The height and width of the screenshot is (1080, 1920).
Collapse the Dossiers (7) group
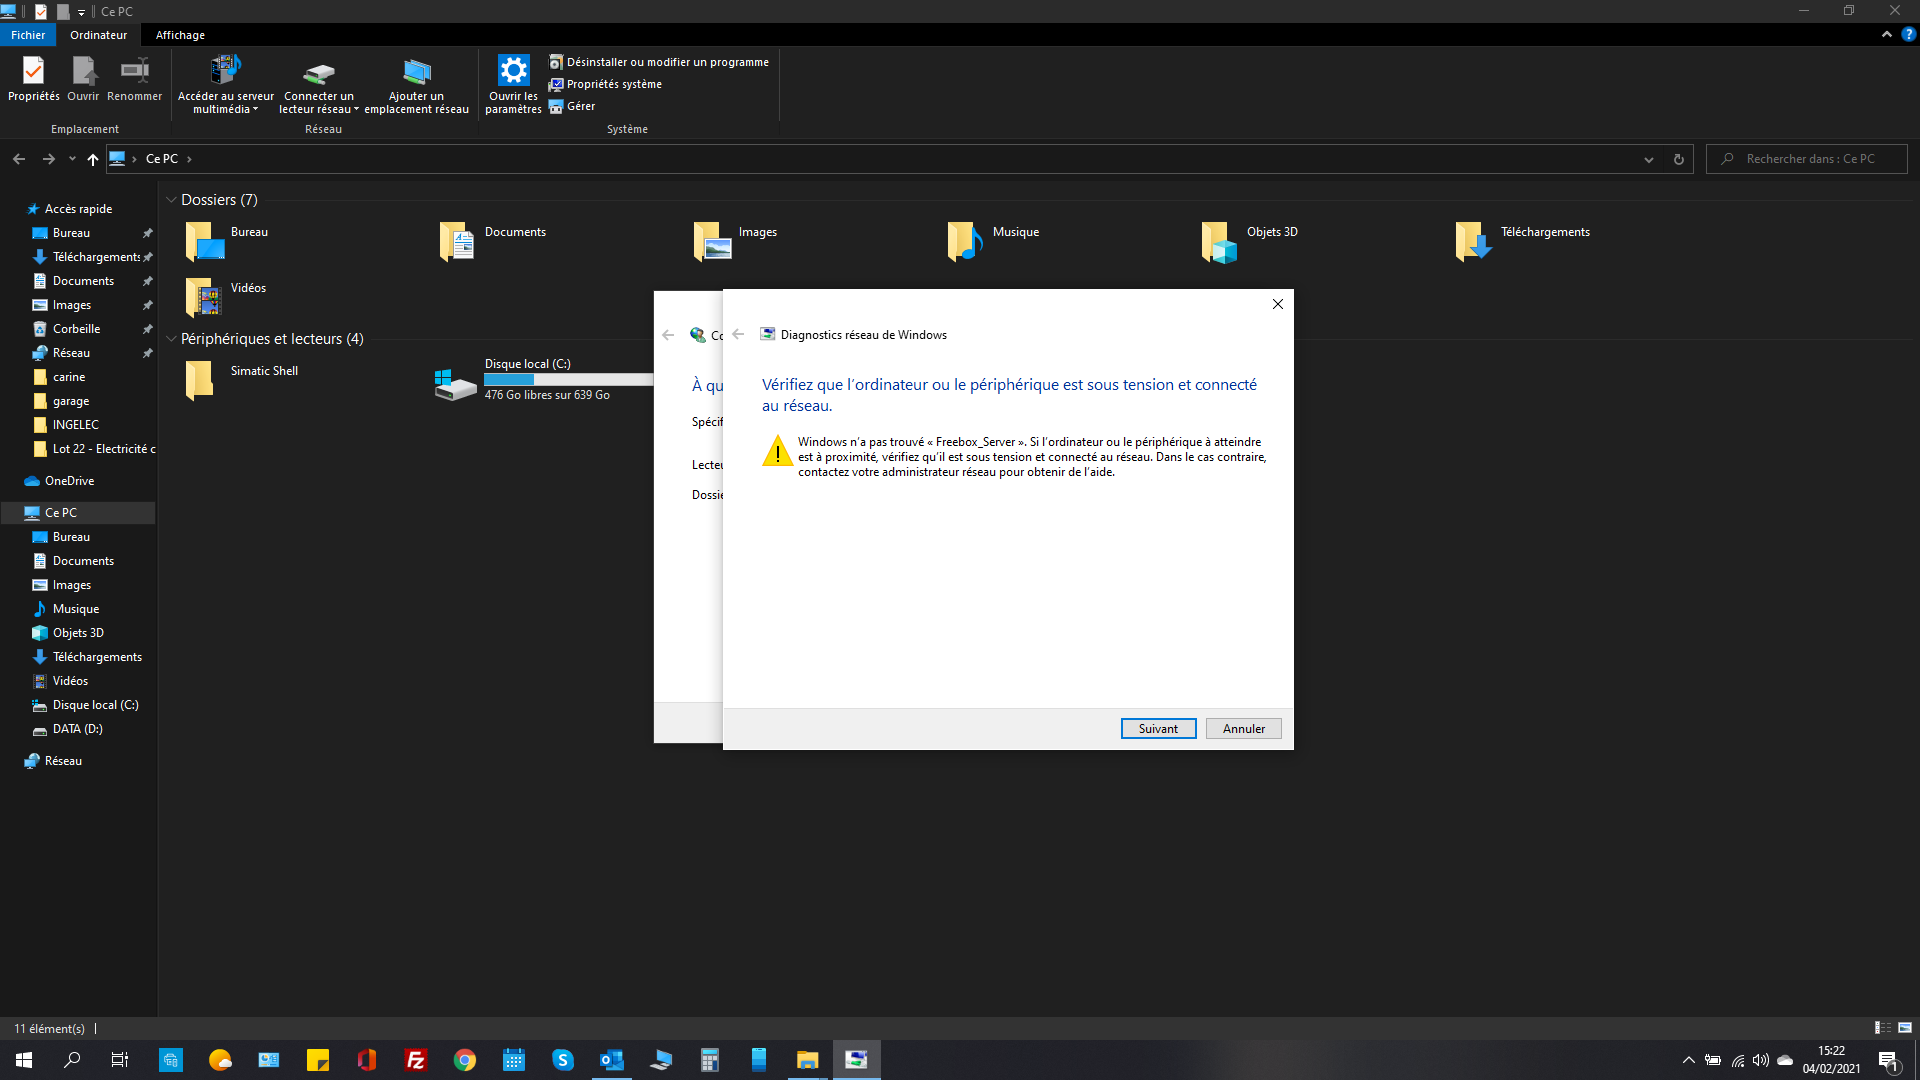[171, 200]
